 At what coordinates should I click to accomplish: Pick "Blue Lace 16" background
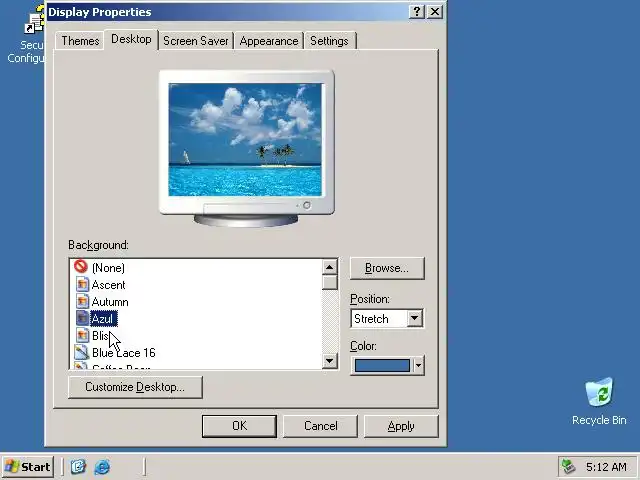(124, 353)
